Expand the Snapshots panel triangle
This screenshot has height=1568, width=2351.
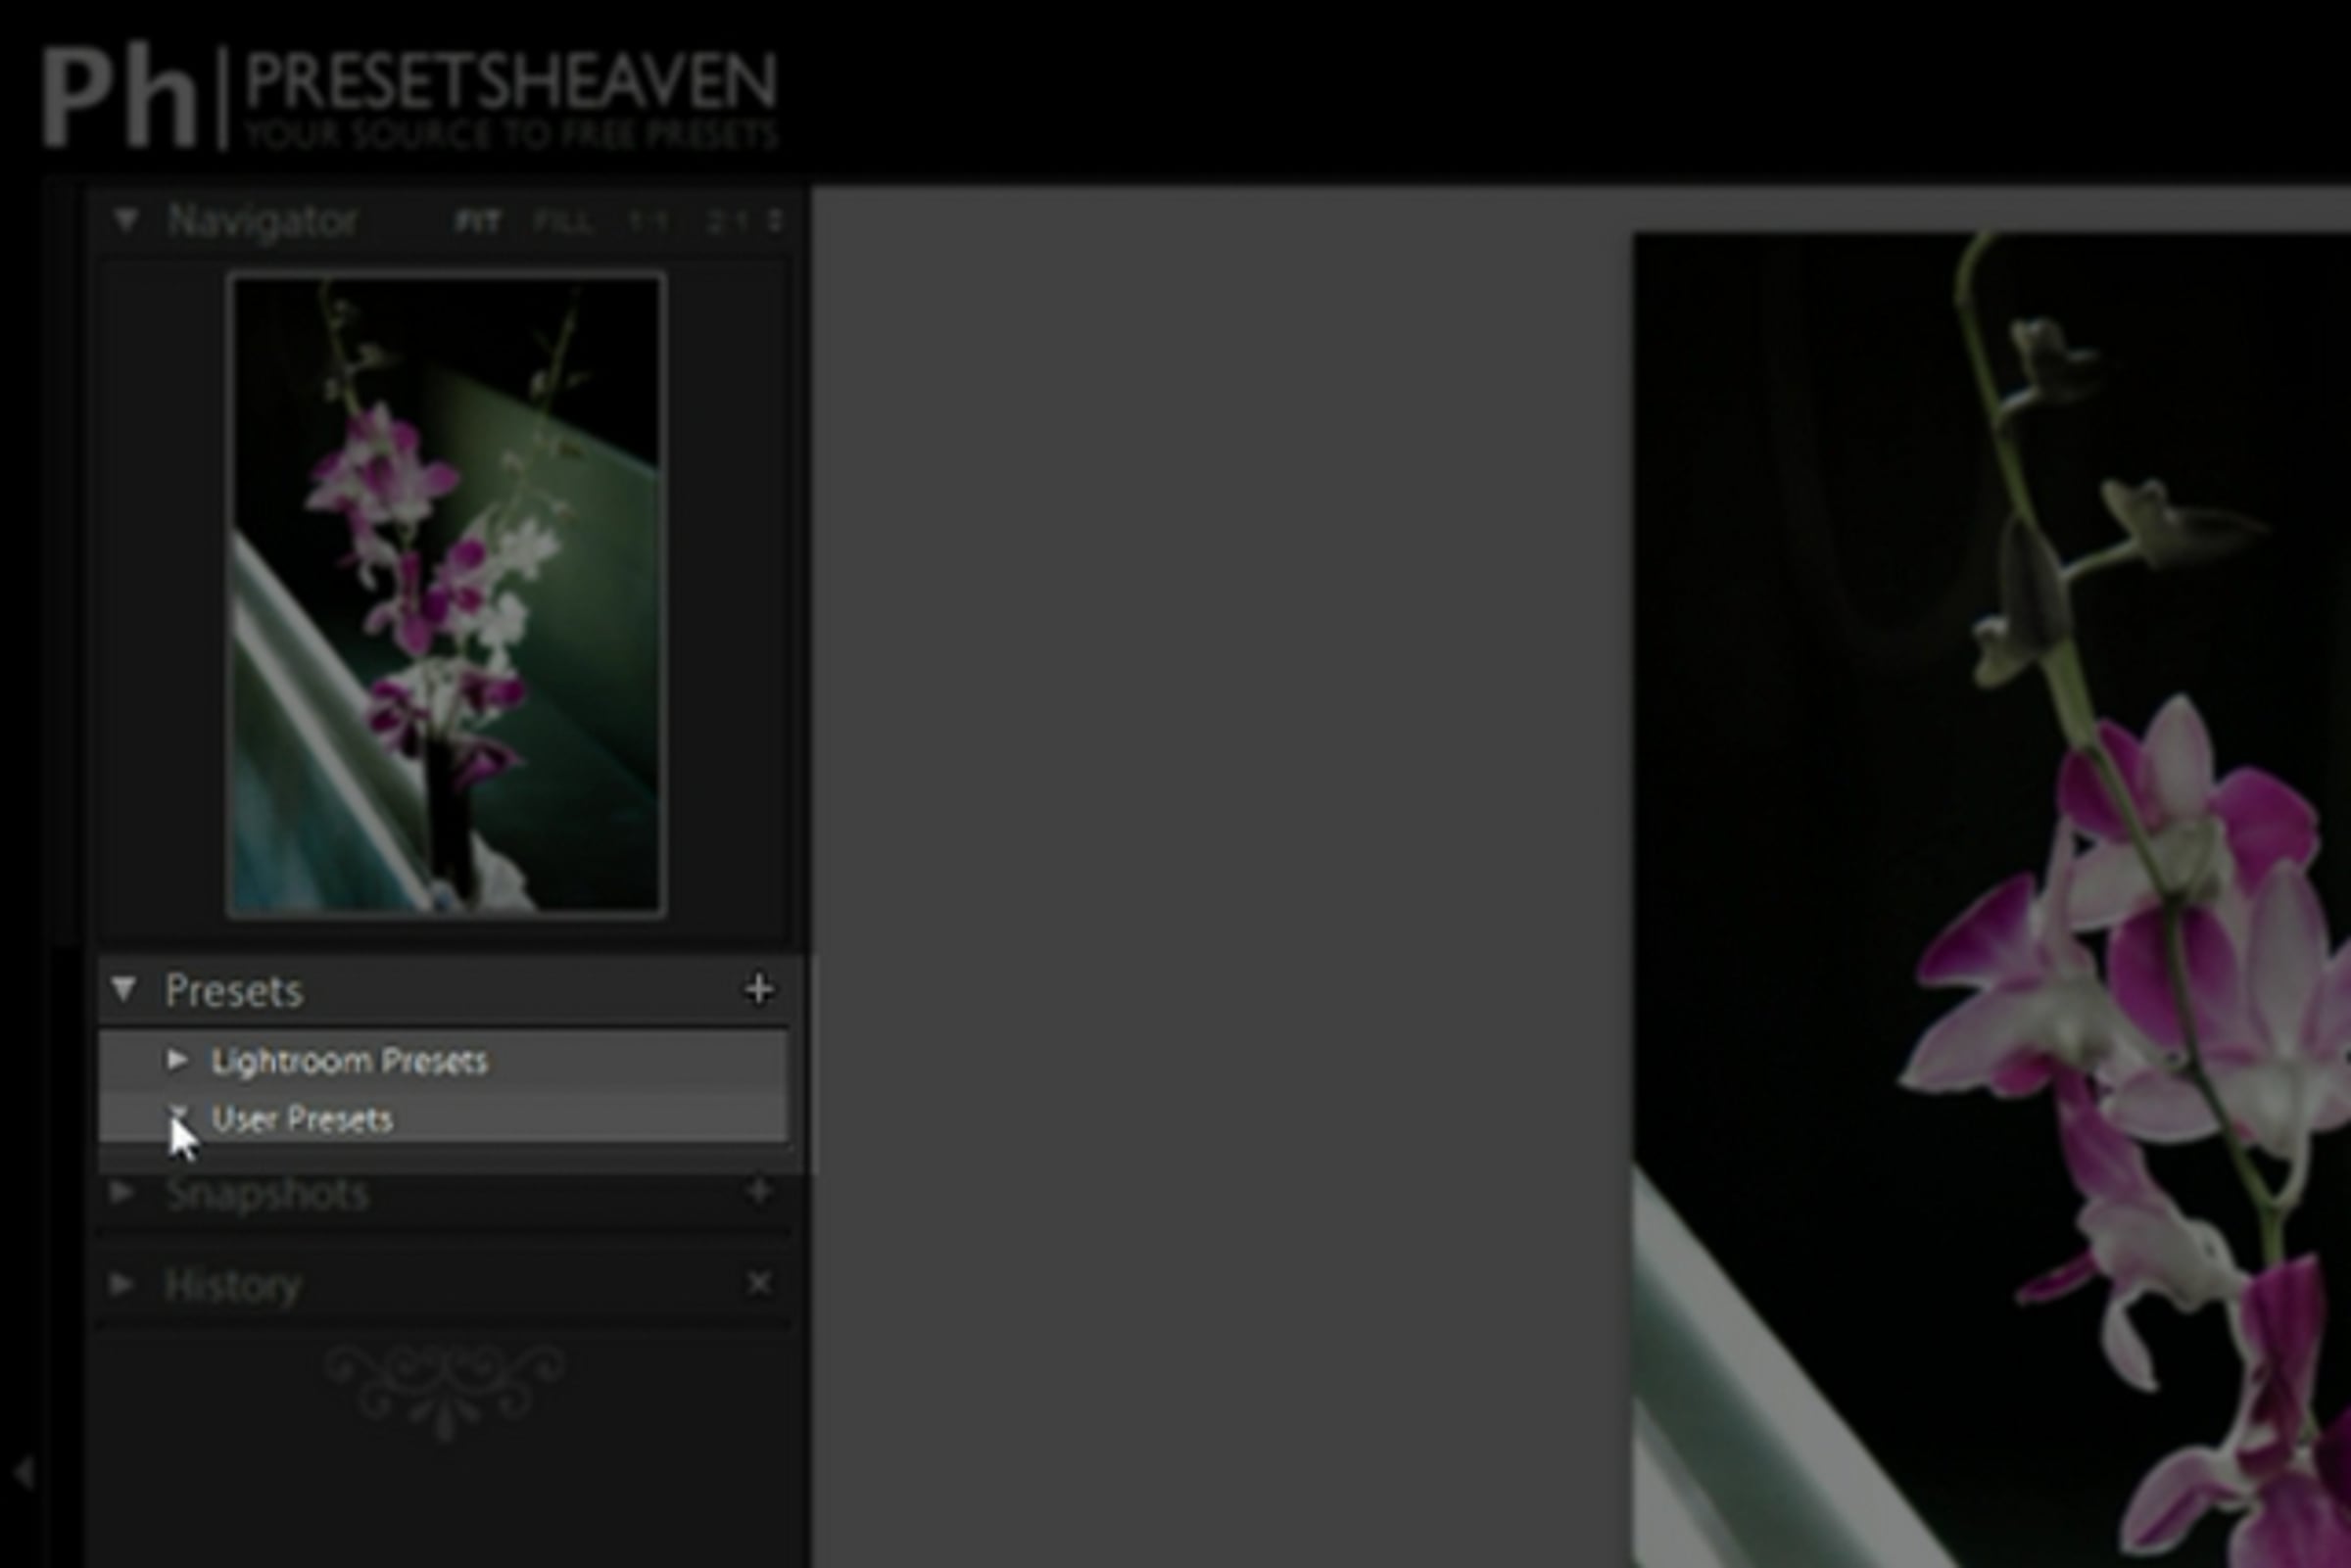tap(121, 1191)
